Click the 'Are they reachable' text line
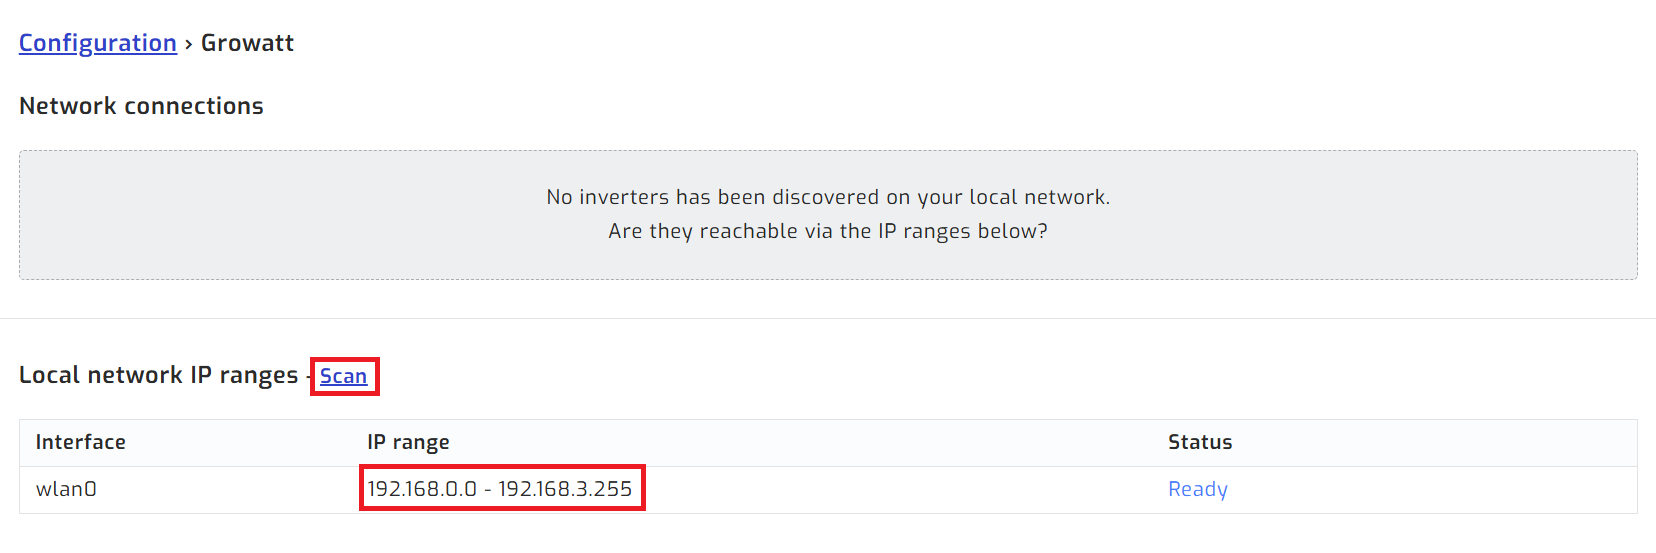The height and width of the screenshot is (553, 1656). [x=827, y=231]
